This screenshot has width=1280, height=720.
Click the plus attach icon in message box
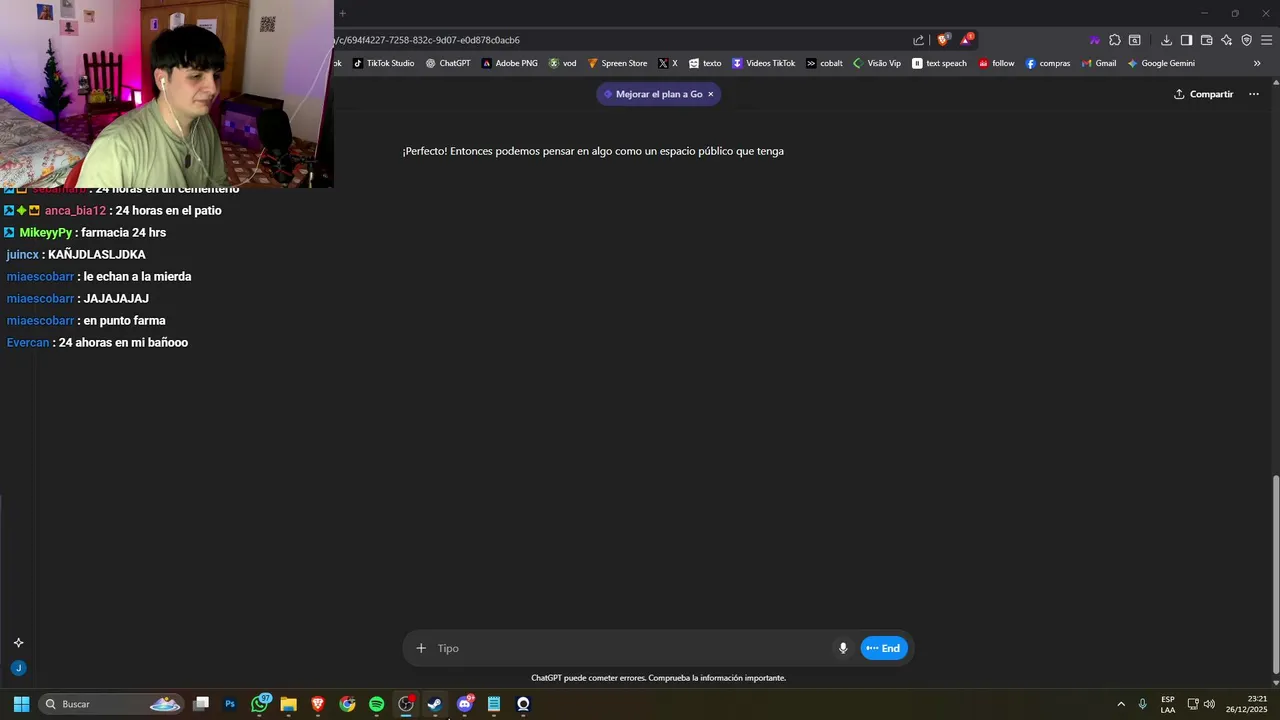(x=421, y=648)
